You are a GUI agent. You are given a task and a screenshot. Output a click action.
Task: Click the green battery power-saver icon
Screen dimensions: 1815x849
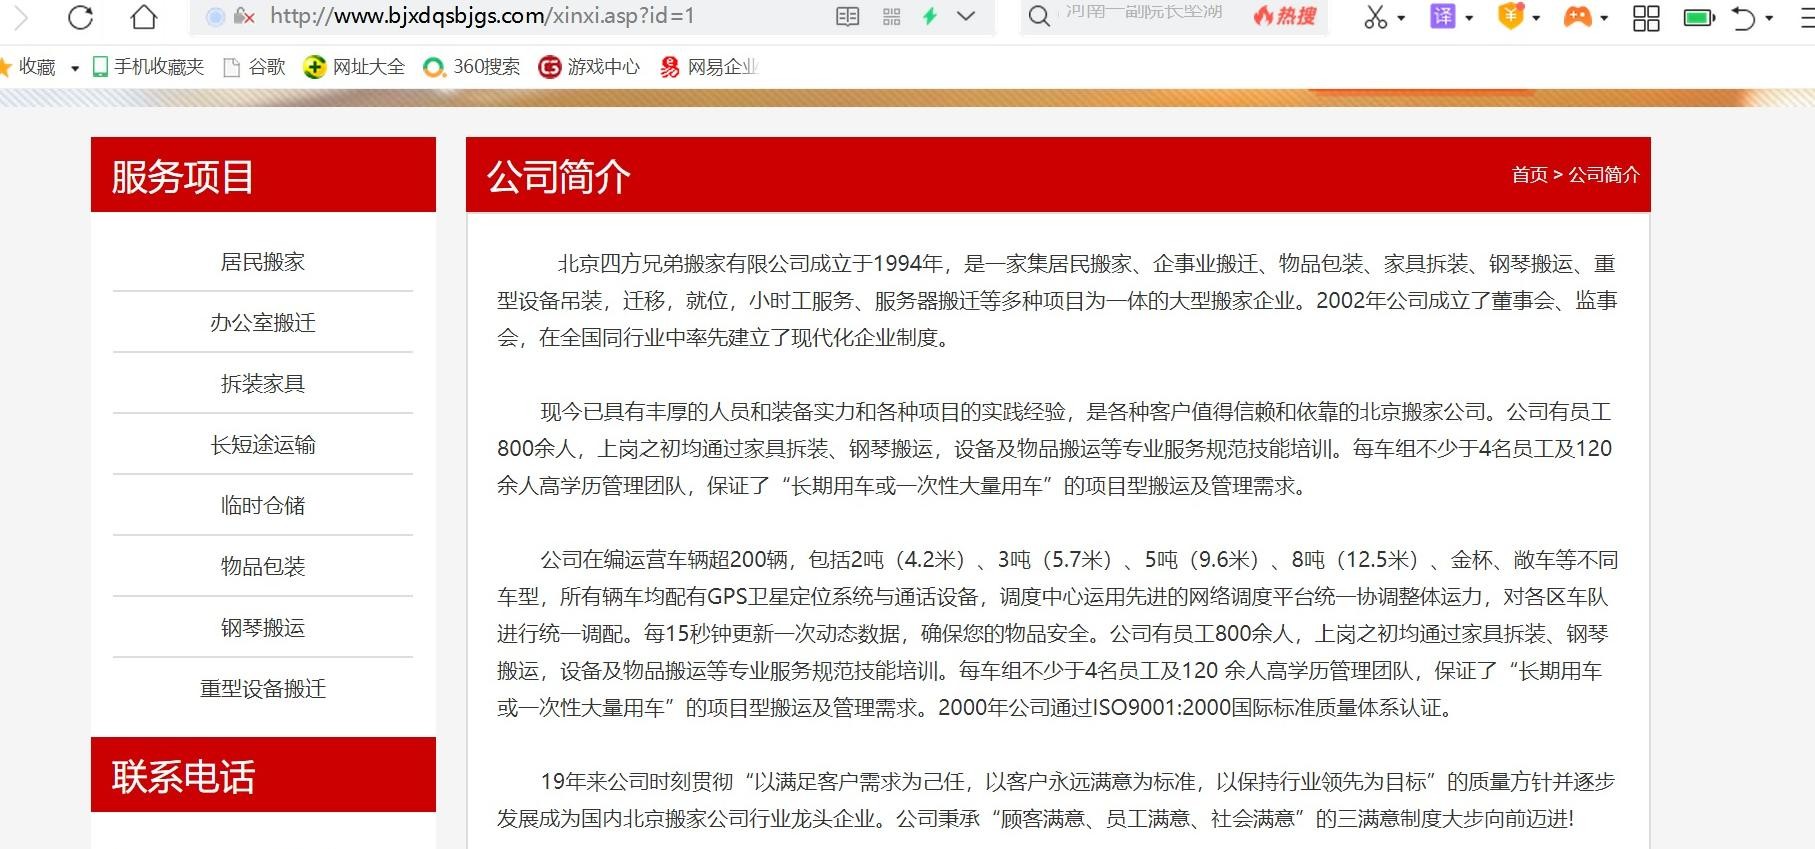[x=1698, y=17]
